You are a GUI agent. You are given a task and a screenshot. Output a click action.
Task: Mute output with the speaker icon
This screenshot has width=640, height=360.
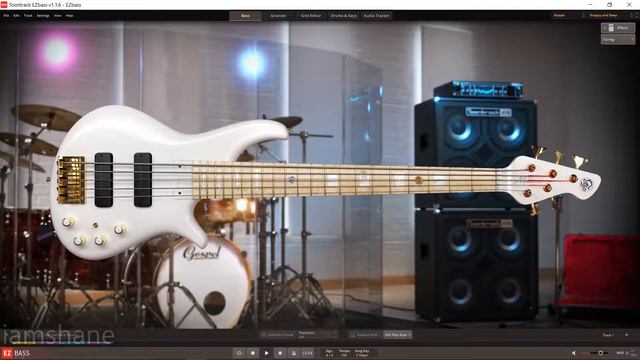coord(573,353)
